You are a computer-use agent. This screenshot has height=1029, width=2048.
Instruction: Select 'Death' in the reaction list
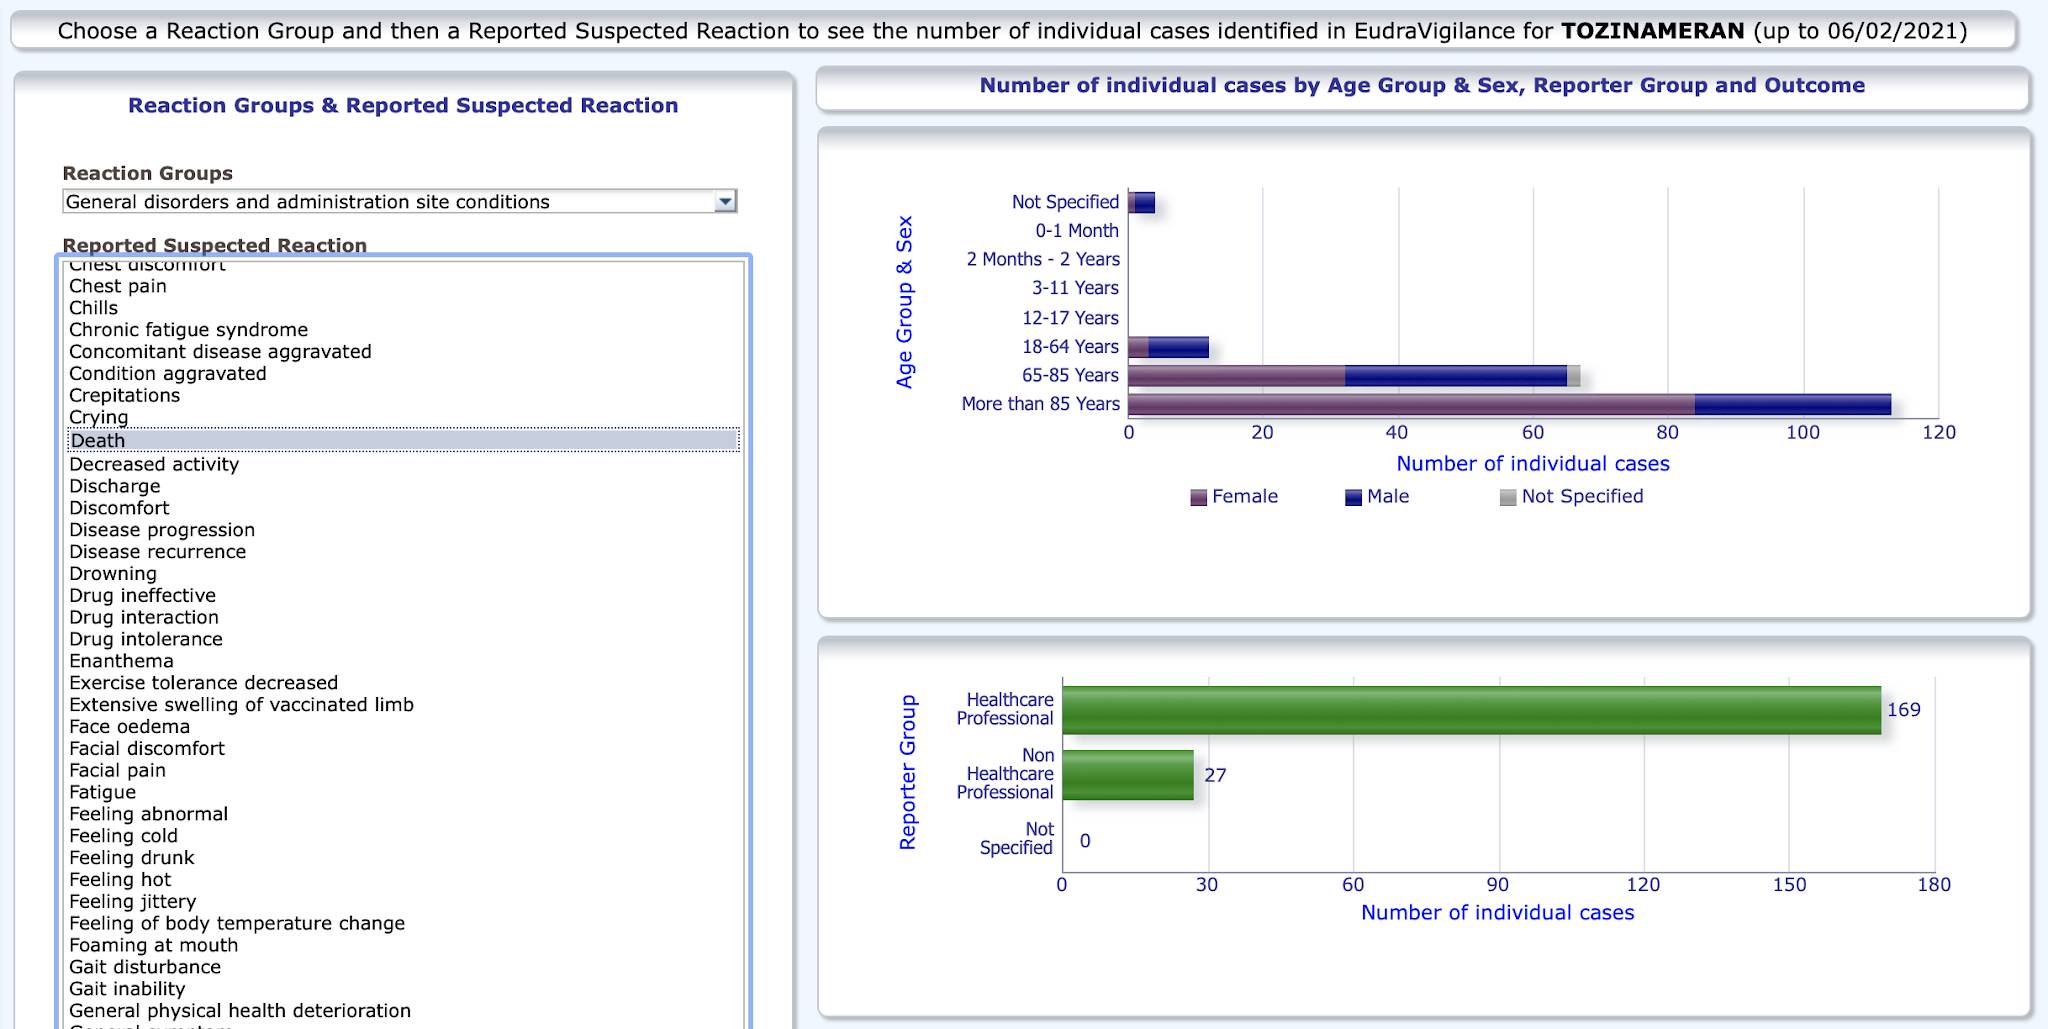(98, 441)
